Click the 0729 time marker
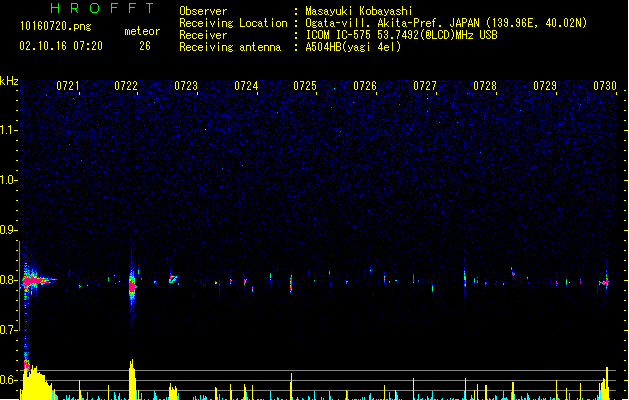629x400 pixels. coord(545,86)
